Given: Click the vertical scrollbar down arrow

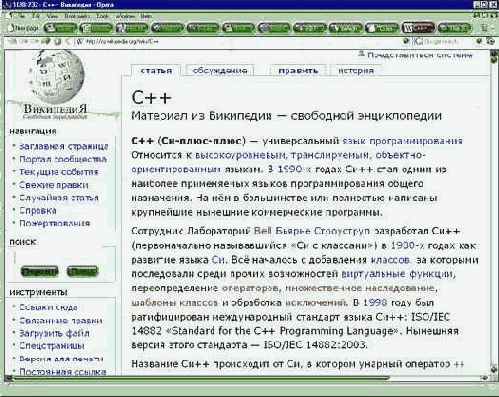Looking at the screenshot, I should (x=494, y=369).
